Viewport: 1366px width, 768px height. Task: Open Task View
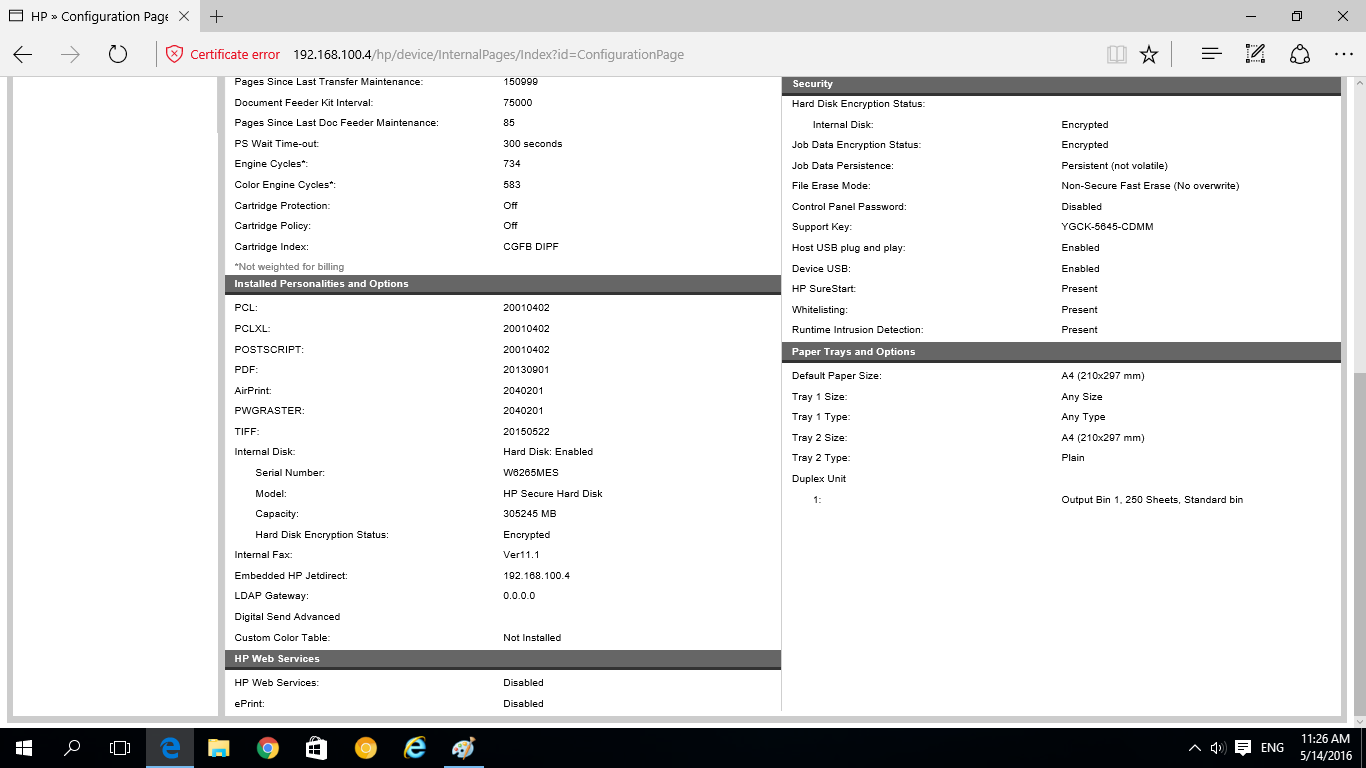[120, 748]
